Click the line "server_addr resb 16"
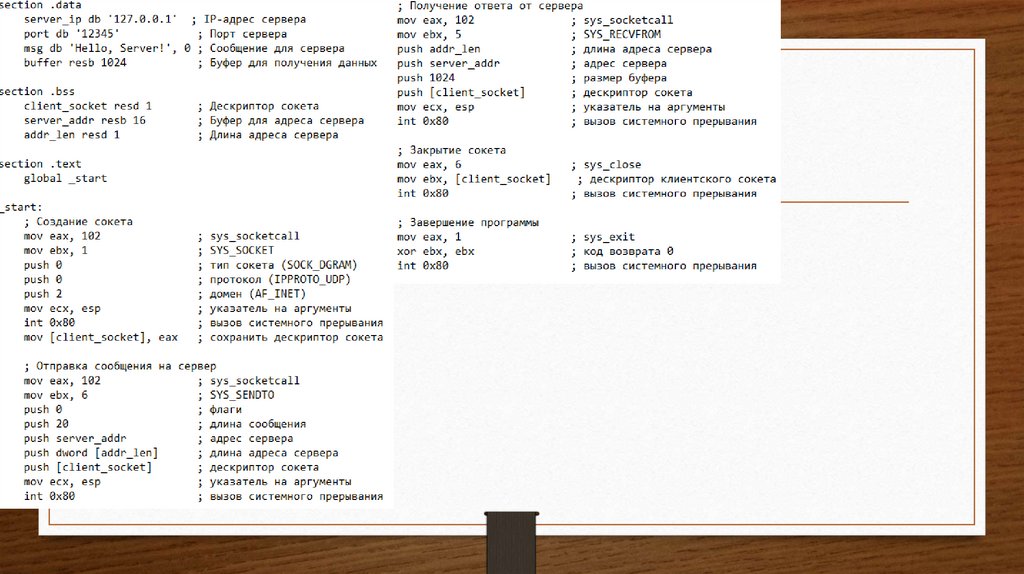1024x574 pixels. click(85, 120)
